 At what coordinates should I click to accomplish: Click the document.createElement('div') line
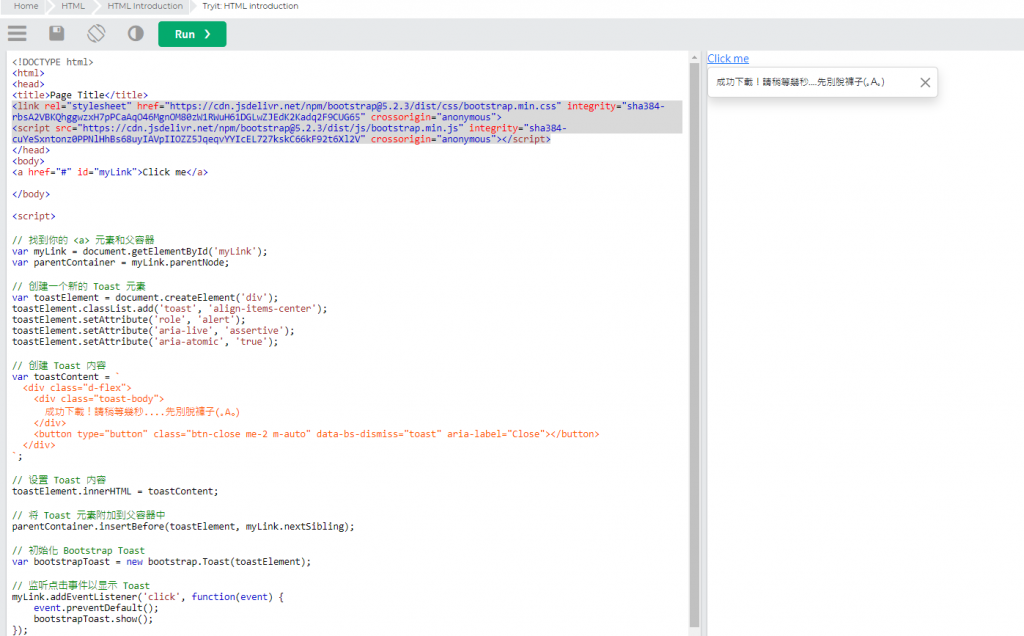point(145,298)
